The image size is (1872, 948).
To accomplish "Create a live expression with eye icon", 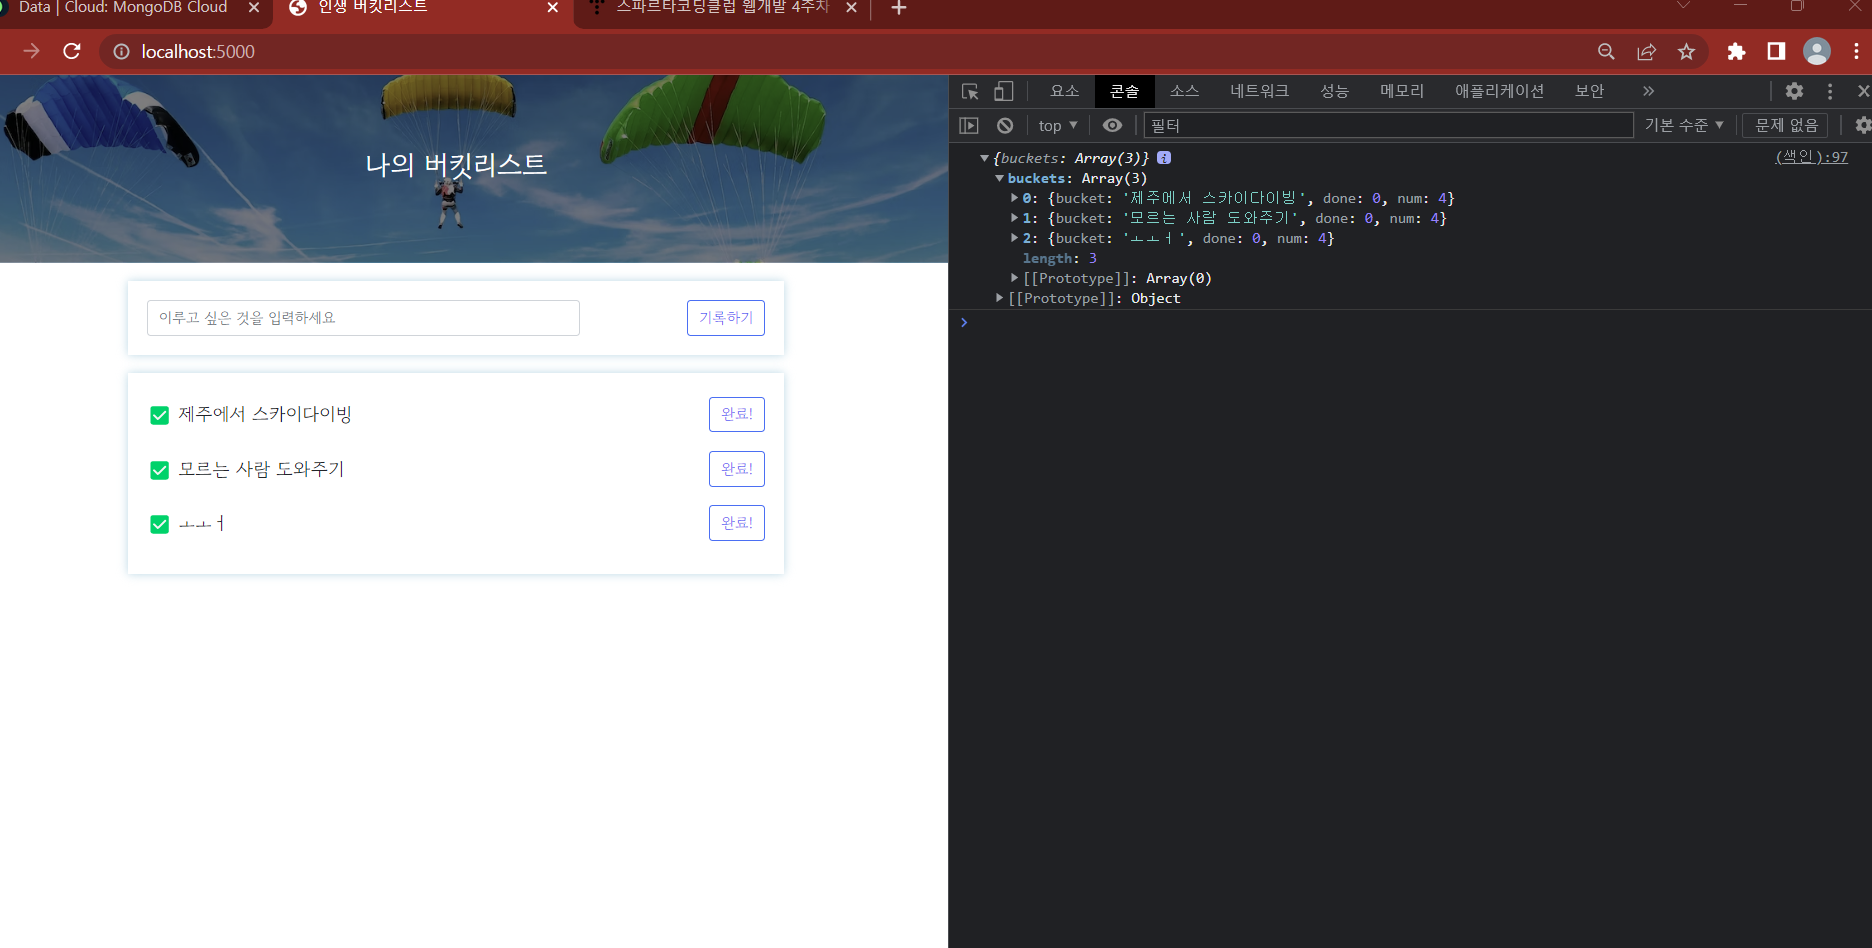I will pyautogui.click(x=1112, y=125).
